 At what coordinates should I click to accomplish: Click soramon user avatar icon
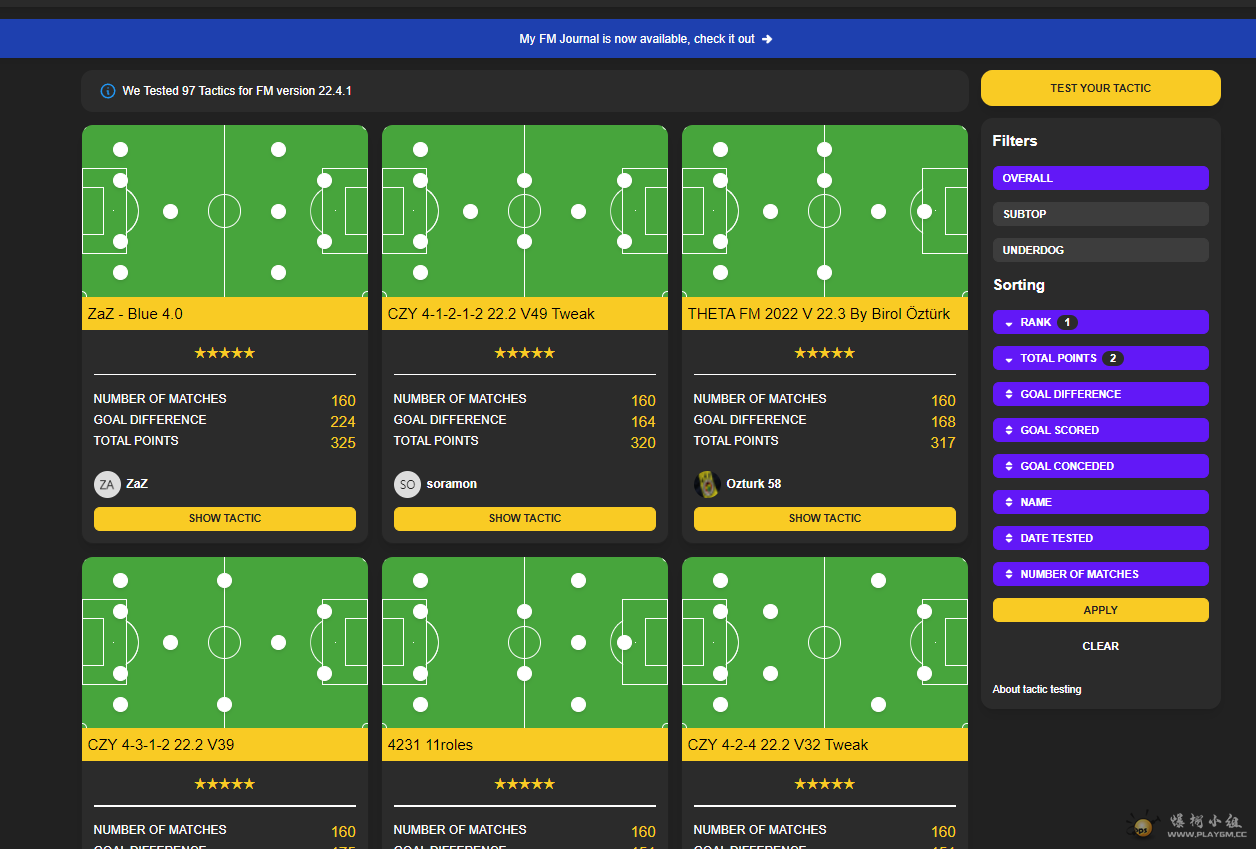407,484
